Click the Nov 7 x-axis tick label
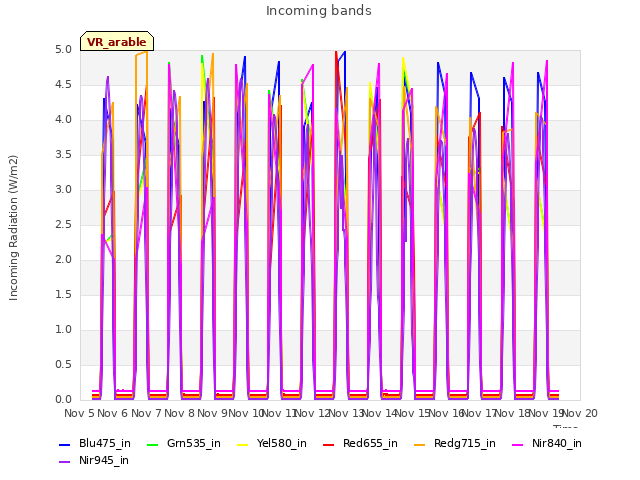Image resolution: width=640 pixels, height=480 pixels. (146, 413)
